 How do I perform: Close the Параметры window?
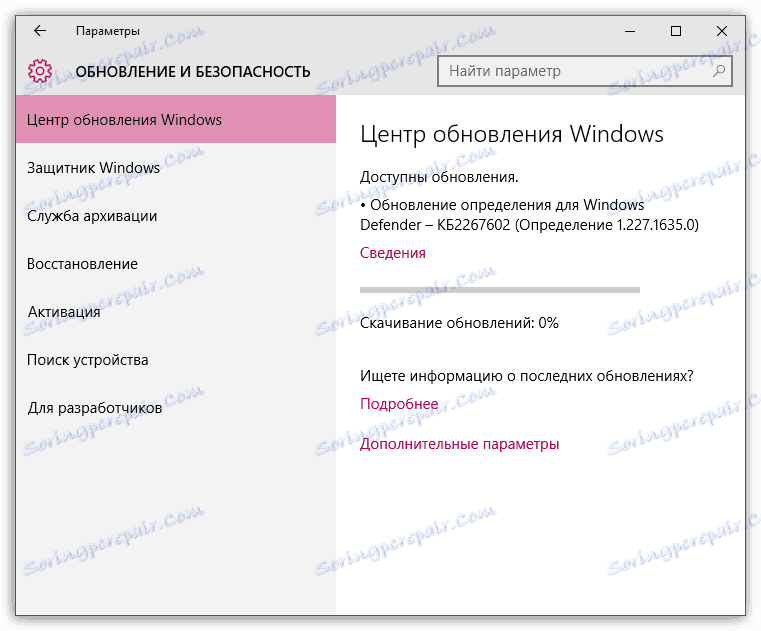[722, 32]
